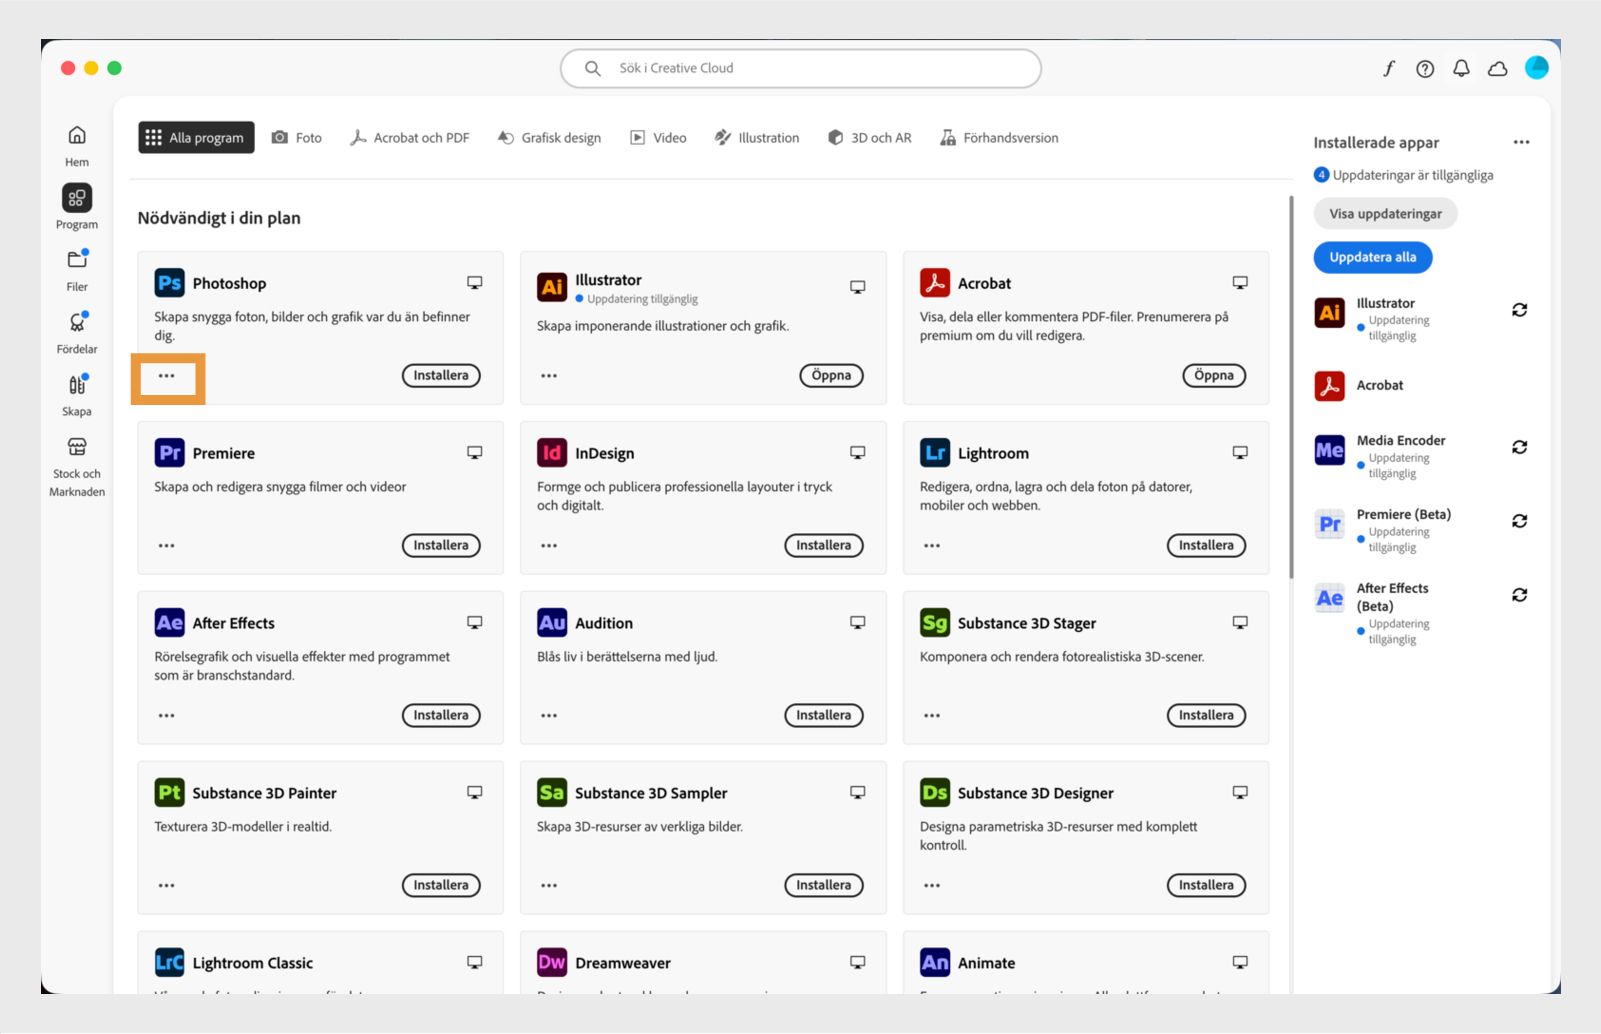Open more options for After Effects card
The image size is (1601, 1034).
167,716
